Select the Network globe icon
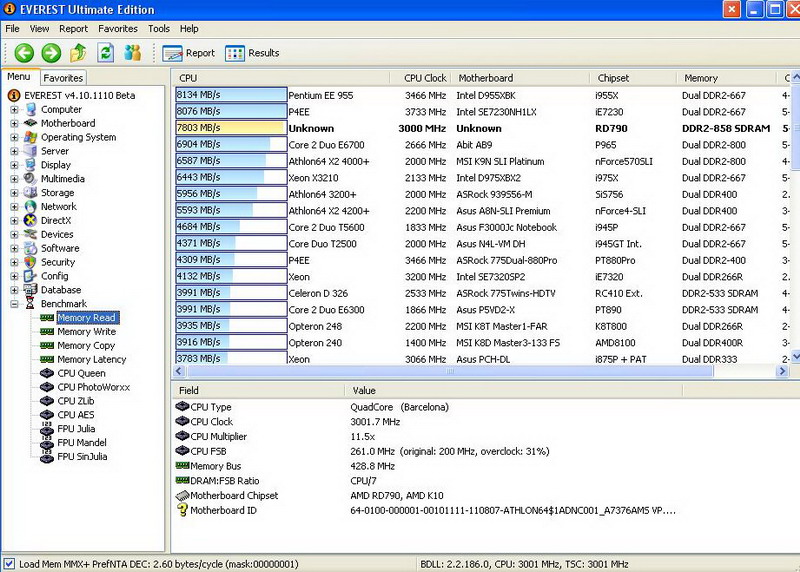This screenshot has height=572, width=800. (31, 206)
